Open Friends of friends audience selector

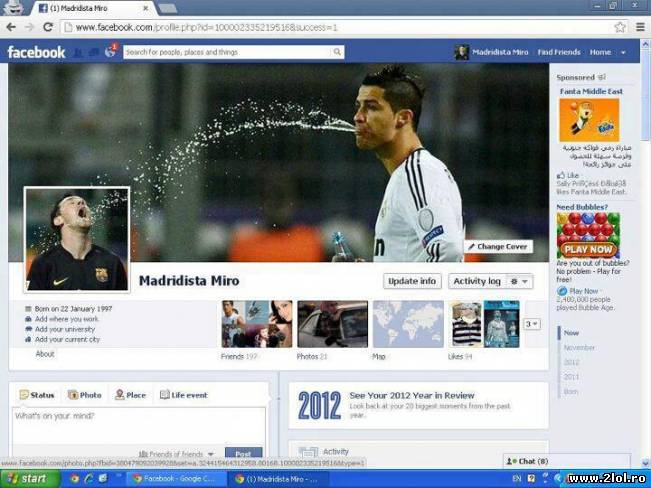tap(176, 454)
